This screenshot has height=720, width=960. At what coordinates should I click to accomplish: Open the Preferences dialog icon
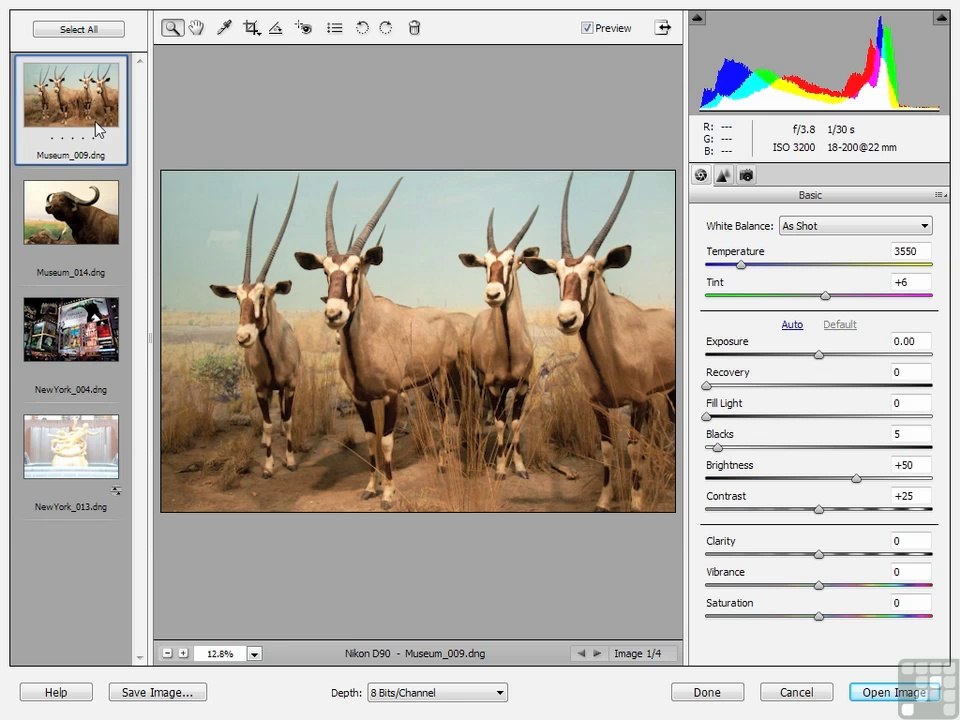334,28
